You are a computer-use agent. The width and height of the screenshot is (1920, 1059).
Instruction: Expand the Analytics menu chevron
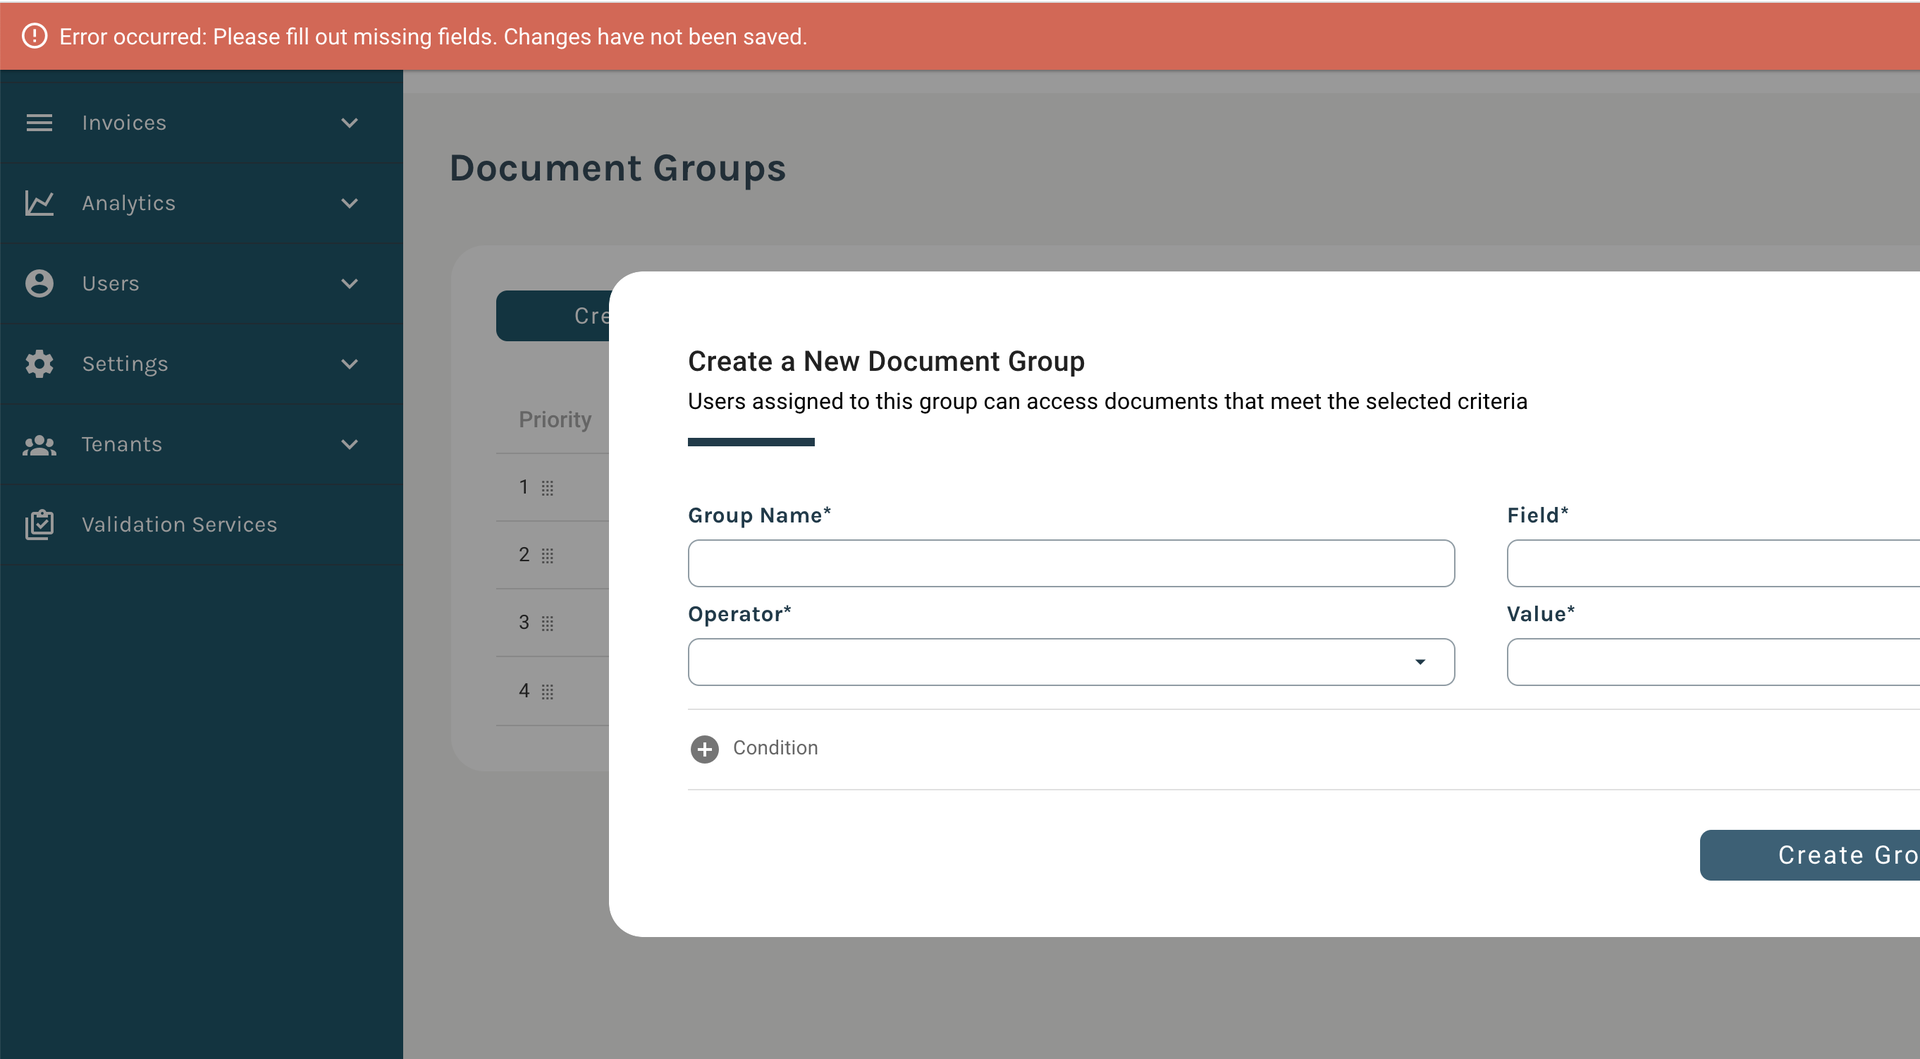[x=349, y=203]
